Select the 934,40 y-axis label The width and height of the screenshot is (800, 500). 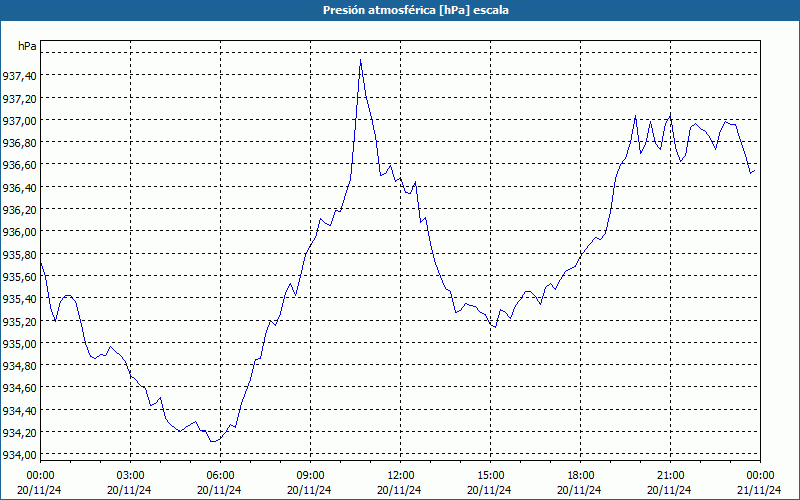[x=19, y=410]
